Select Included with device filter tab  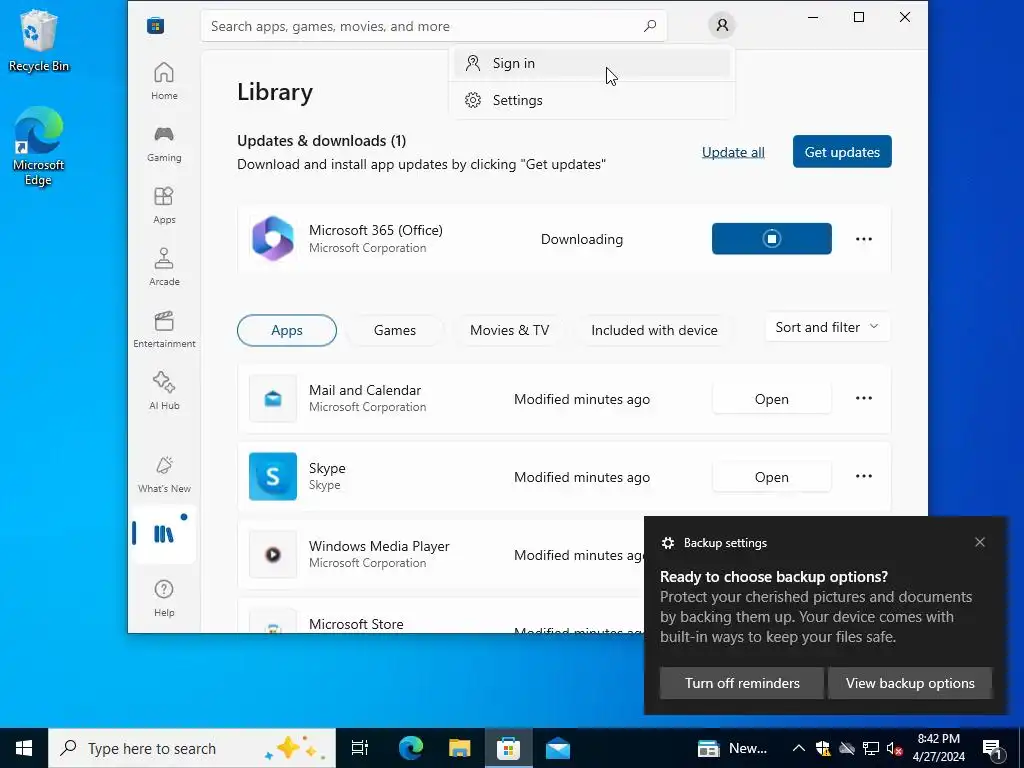[x=654, y=330]
